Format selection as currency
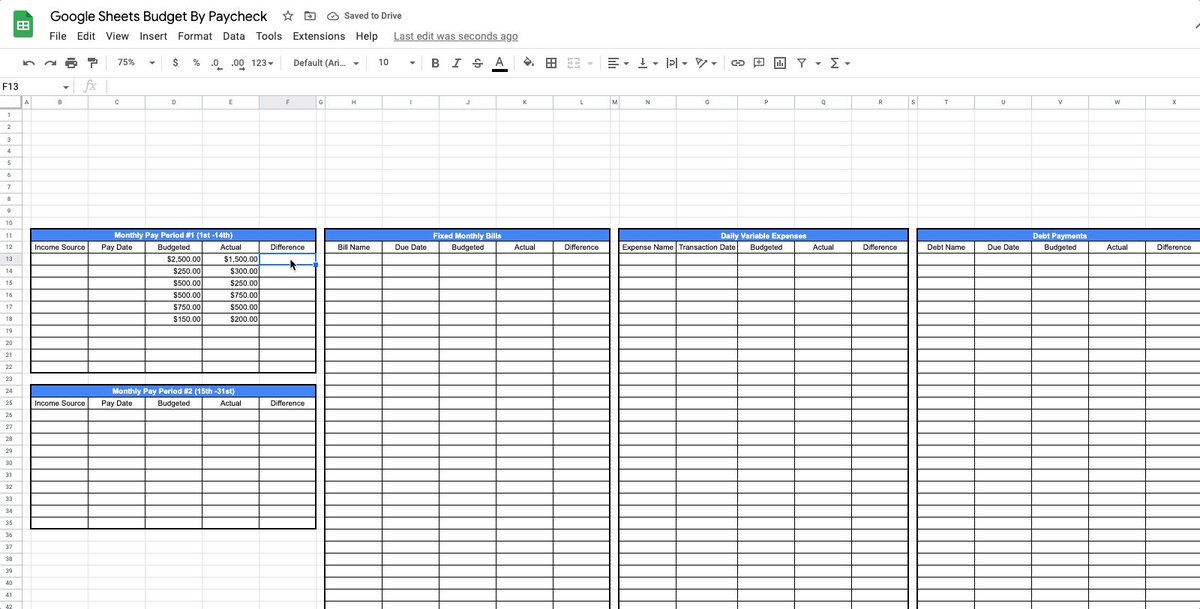Viewport: 1200px width, 609px height. pos(176,63)
